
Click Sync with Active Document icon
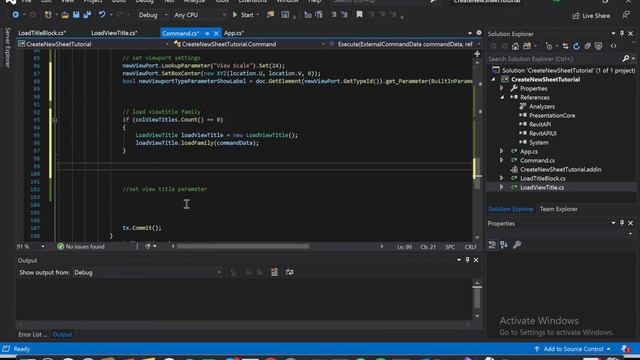click(x=565, y=46)
